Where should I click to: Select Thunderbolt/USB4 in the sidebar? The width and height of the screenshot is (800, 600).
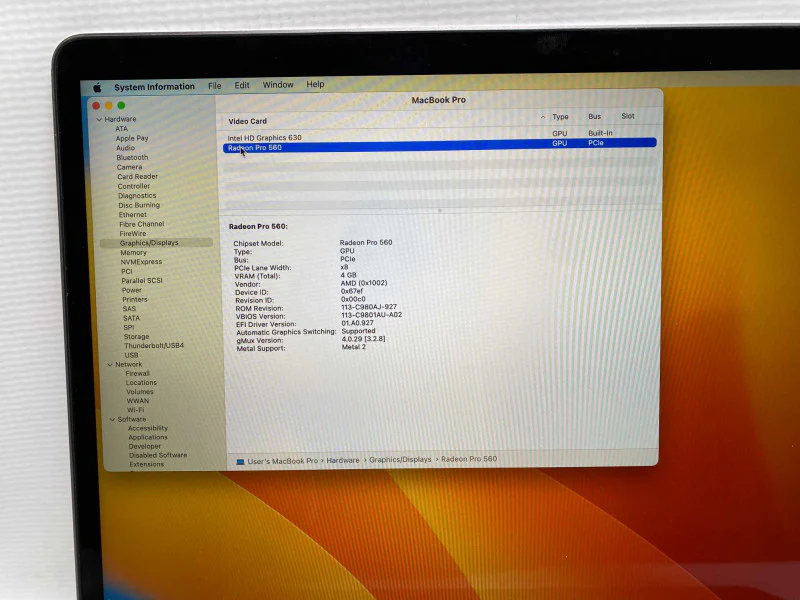pos(154,345)
